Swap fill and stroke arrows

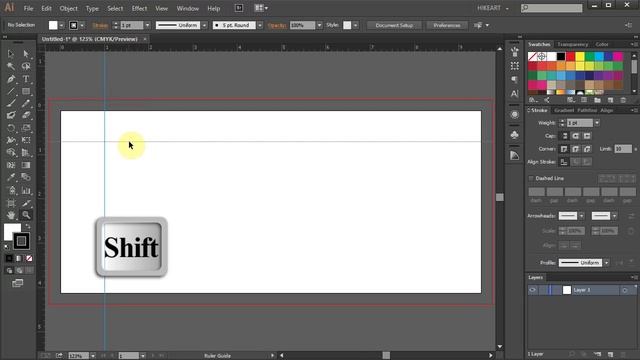(x=28, y=226)
